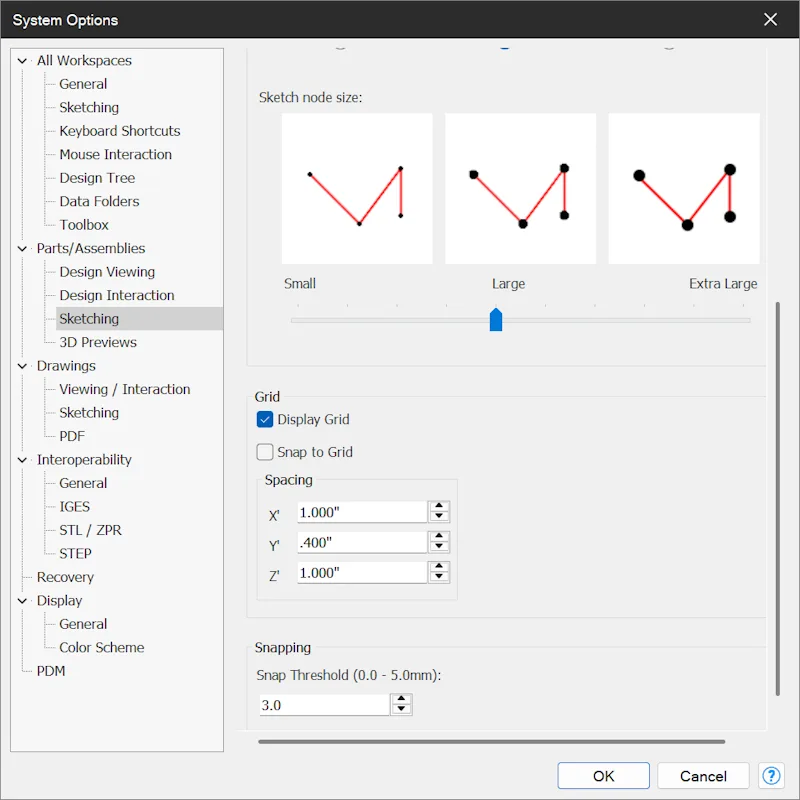800x800 pixels.
Task: Select Mouse Interaction in the tree
Action: click(115, 155)
